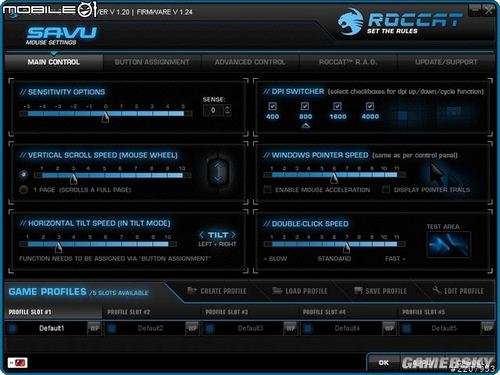Select Profile Slot #2 header
Image resolution: width=500 pixels, height=375 pixels.
(x=152, y=312)
